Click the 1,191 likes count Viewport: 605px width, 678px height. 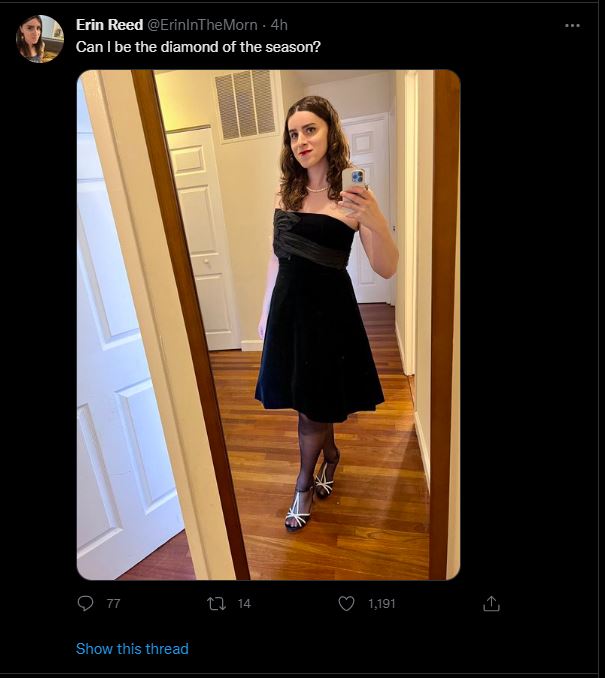pos(381,604)
